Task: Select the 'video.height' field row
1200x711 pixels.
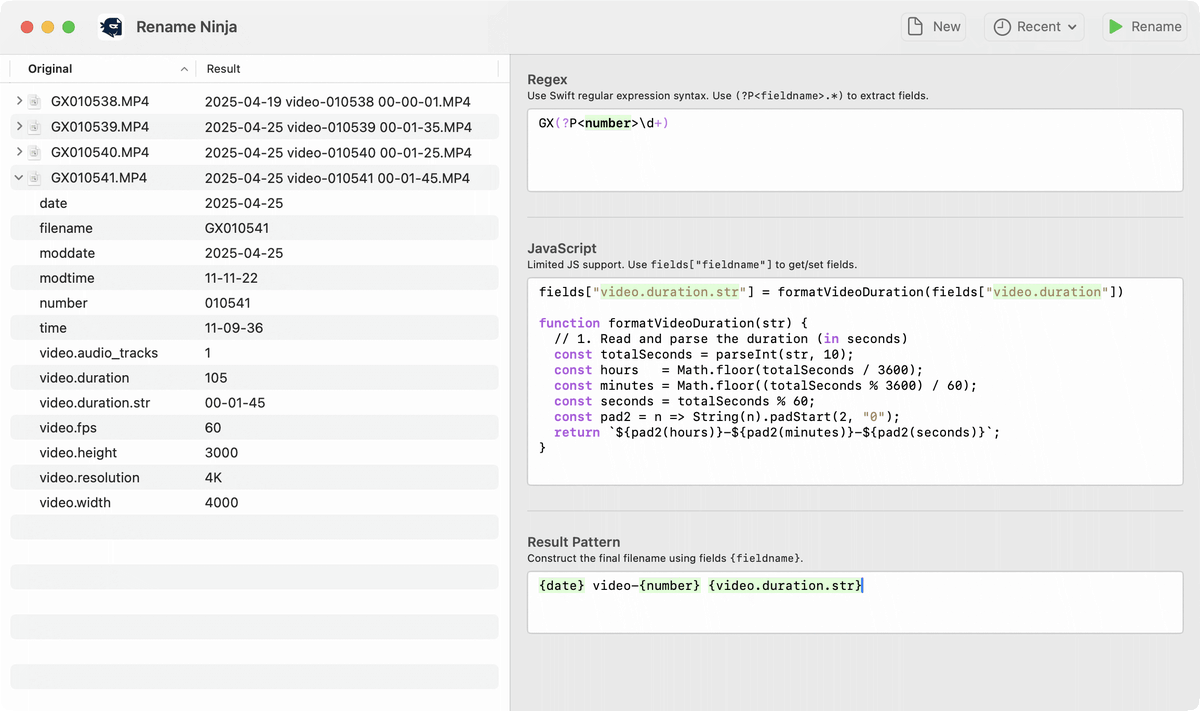Action: coord(254,453)
